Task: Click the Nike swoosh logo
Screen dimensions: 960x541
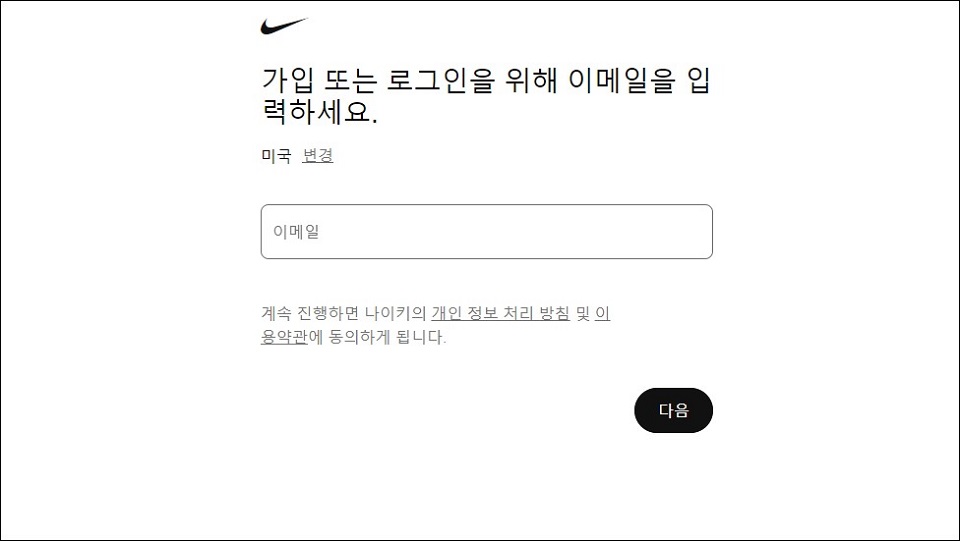Action: pos(284,26)
